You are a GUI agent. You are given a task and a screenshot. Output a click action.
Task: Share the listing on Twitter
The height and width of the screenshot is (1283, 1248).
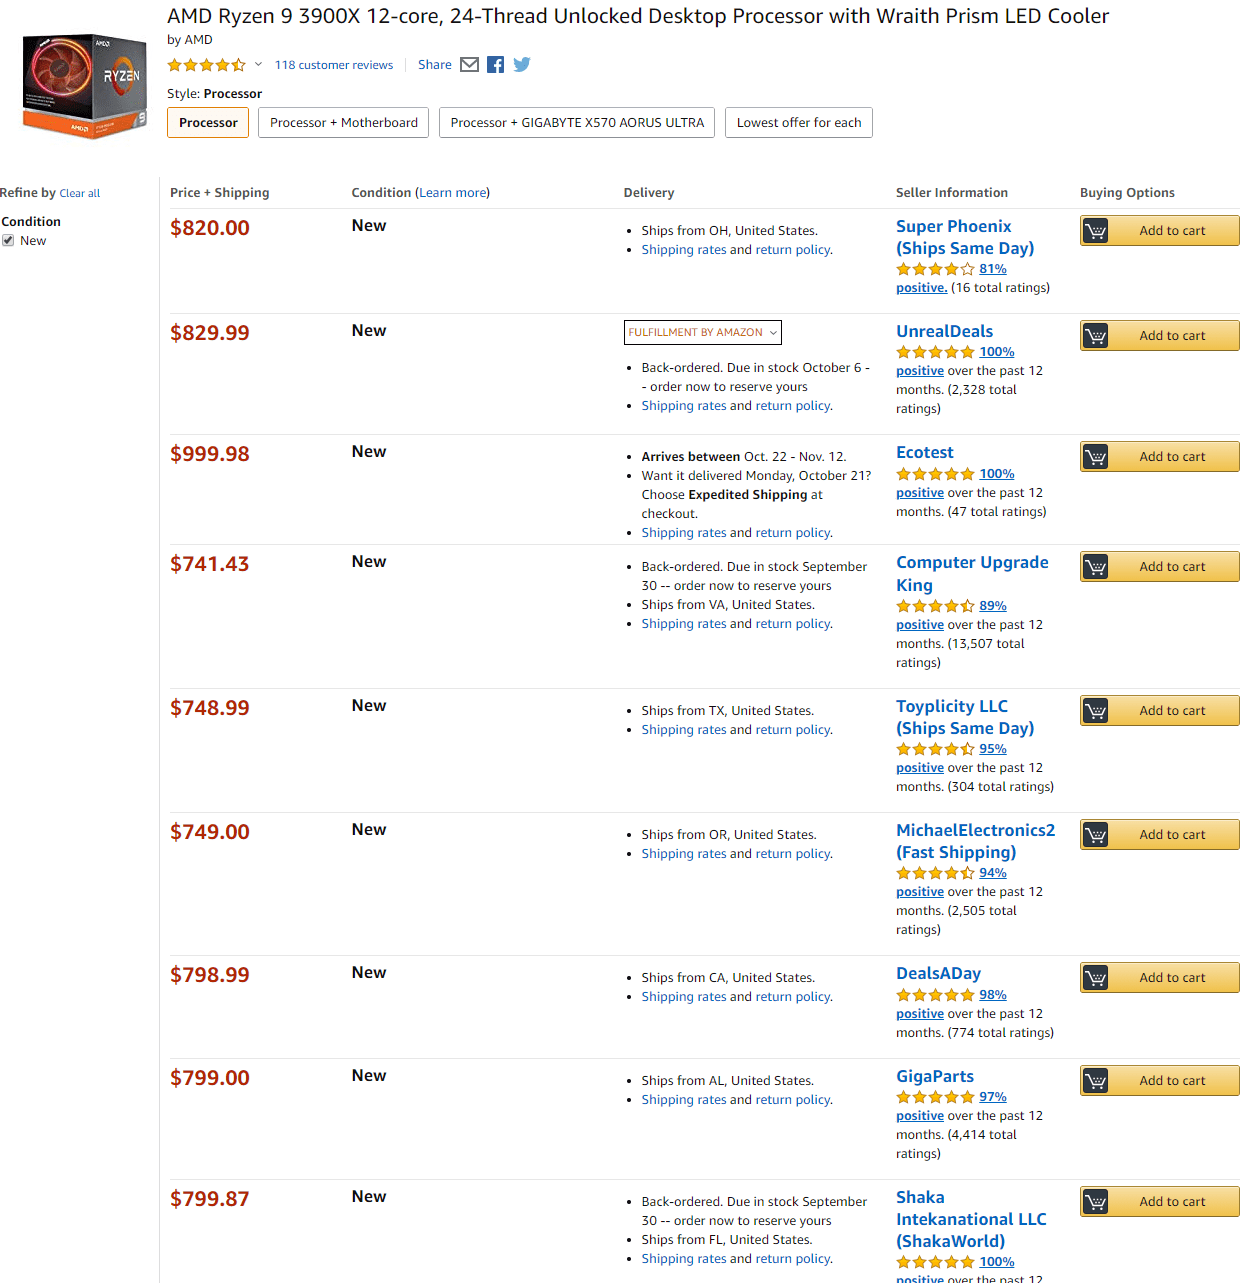(x=521, y=64)
